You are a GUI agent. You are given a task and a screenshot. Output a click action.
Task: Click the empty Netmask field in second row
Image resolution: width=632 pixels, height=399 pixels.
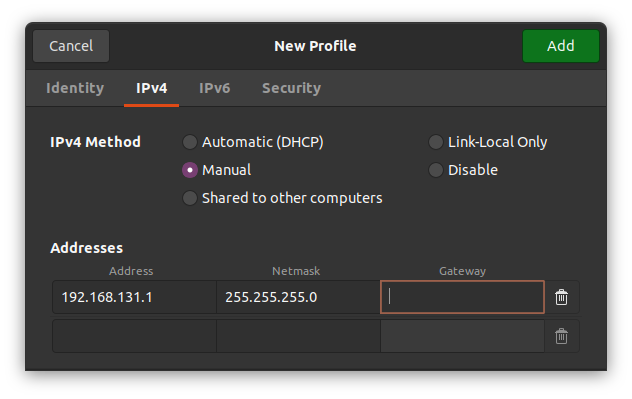tap(298, 336)
